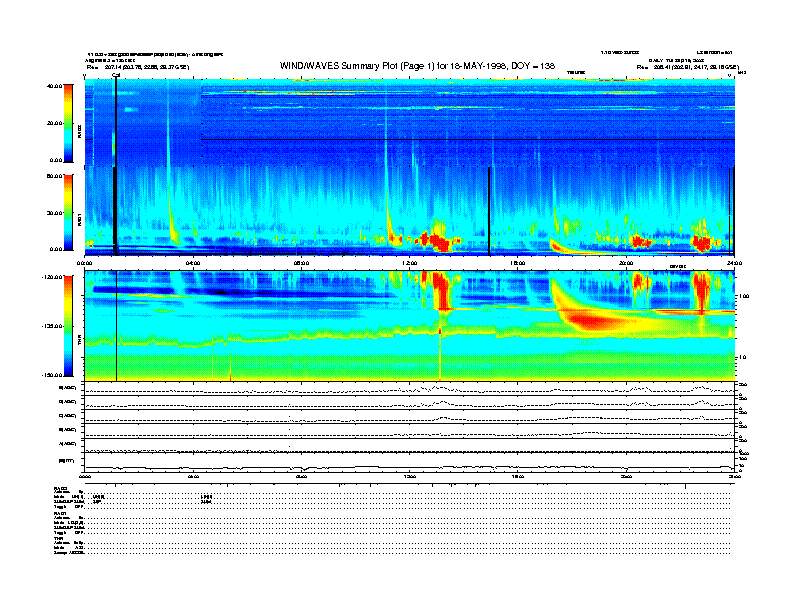Click the black horizontal line across the RAD2 panel
792x612 pixels.
[468, 139]
